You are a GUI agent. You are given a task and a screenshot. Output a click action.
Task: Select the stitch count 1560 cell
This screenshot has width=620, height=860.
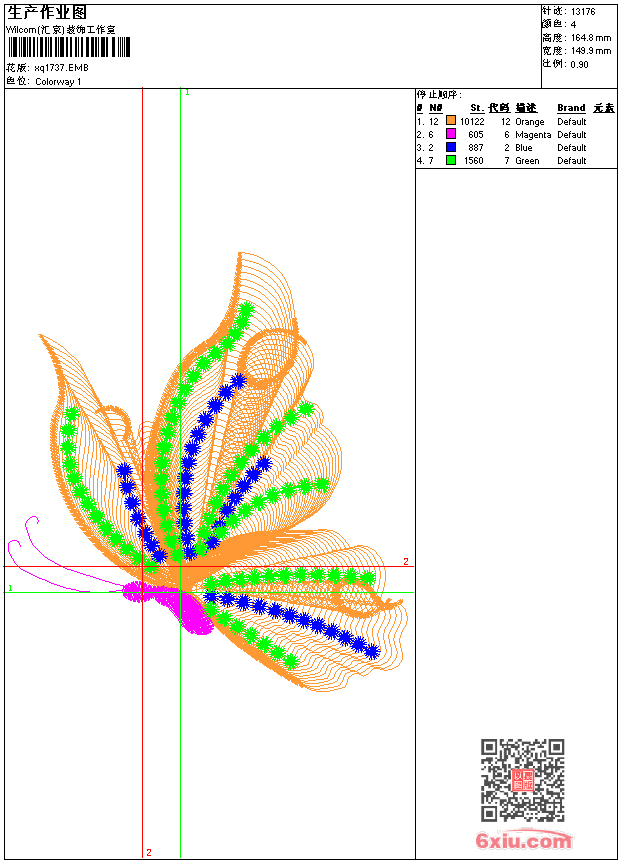coord(474,161)
